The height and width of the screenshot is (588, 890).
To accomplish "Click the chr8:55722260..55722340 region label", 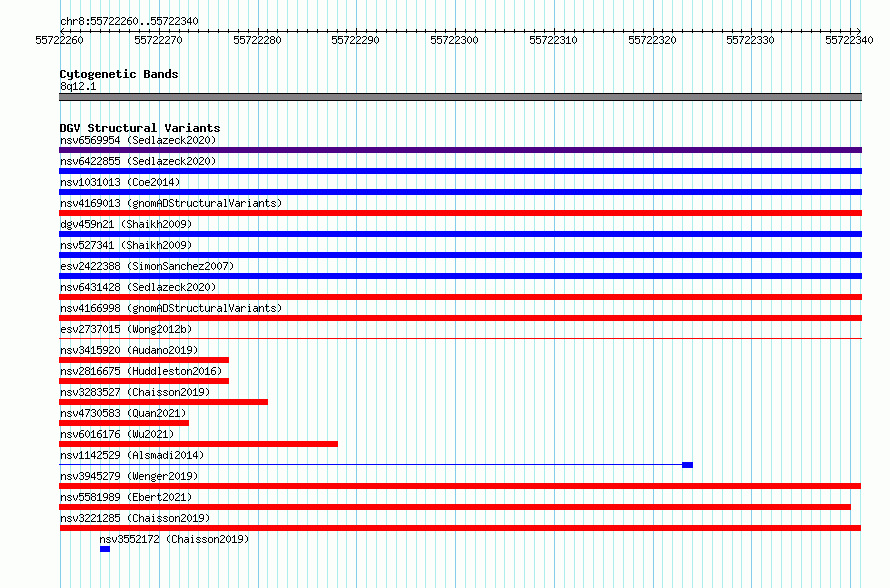I will [129, 21].
